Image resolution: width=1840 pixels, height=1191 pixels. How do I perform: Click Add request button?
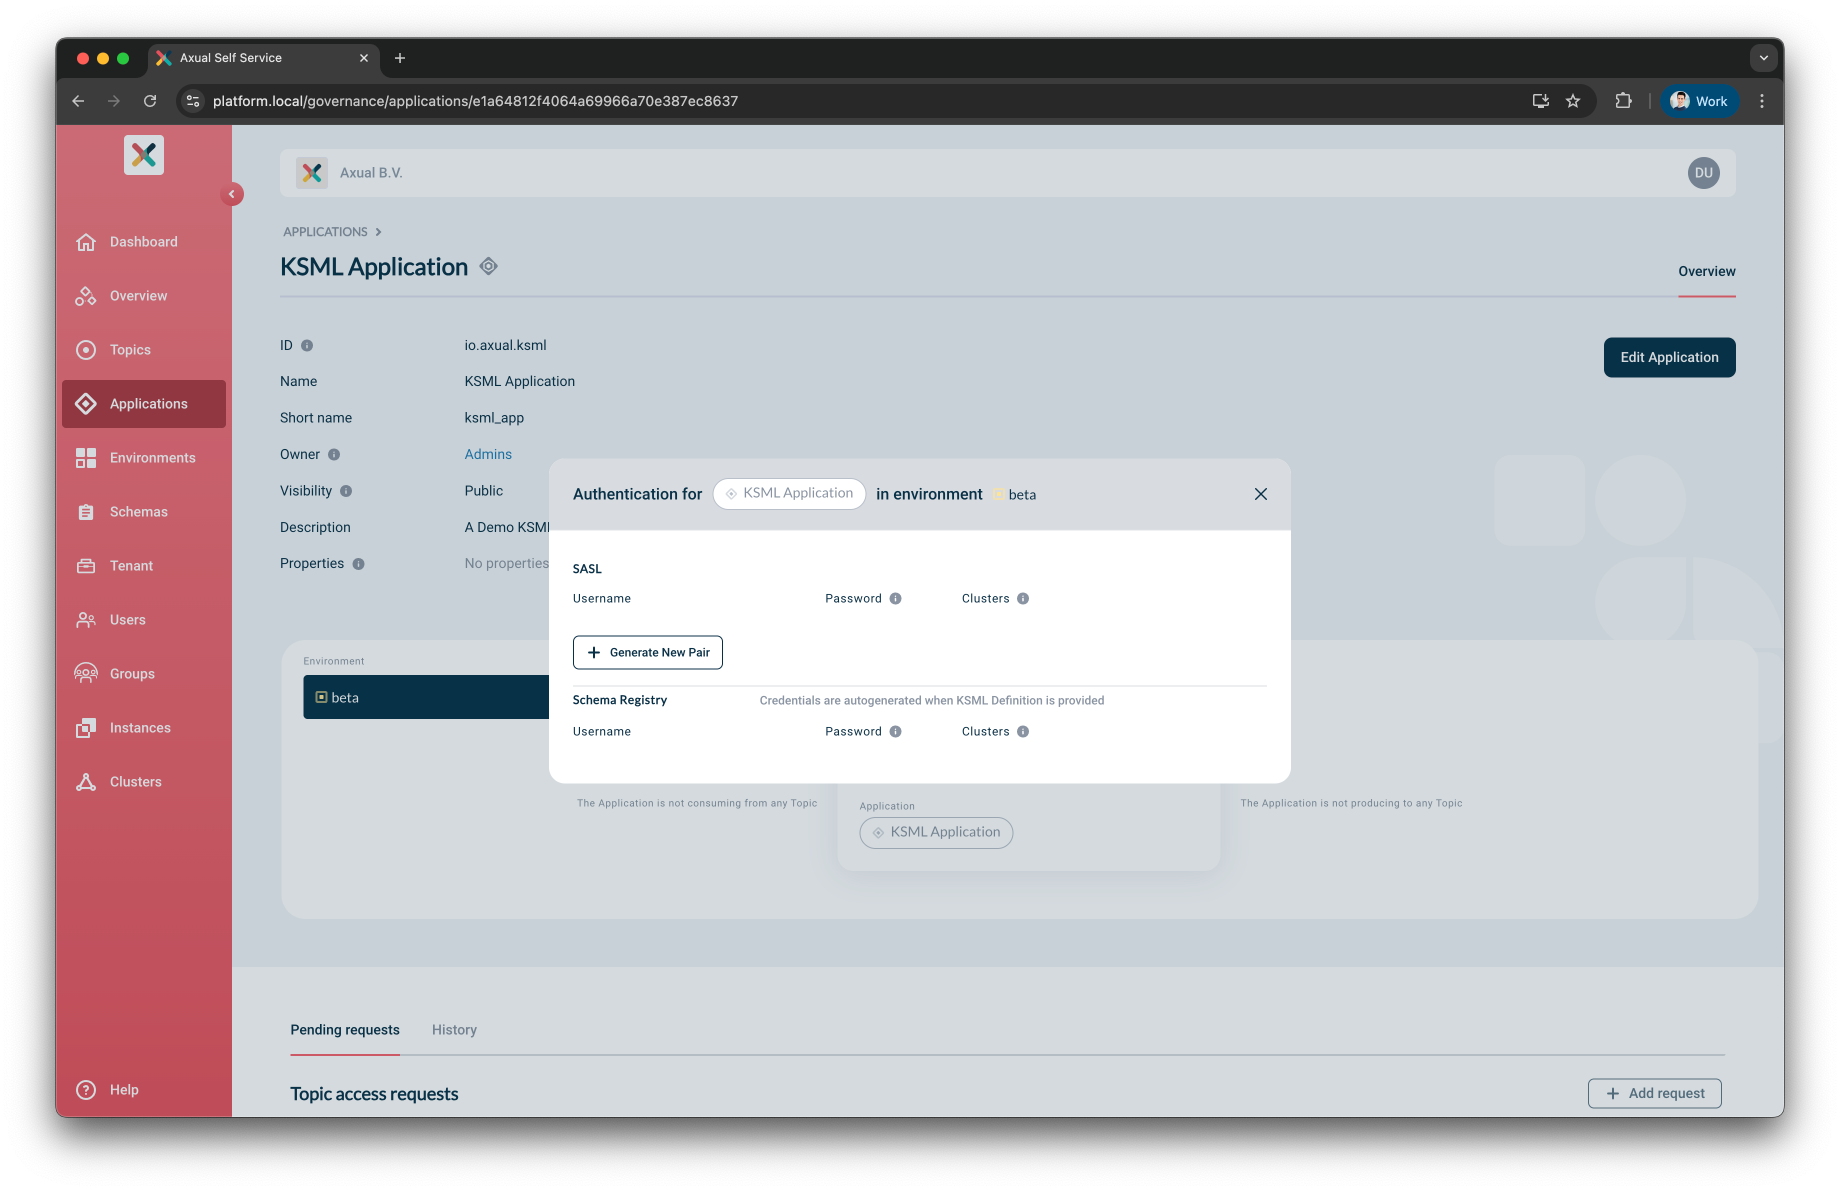[1654, 1093]
